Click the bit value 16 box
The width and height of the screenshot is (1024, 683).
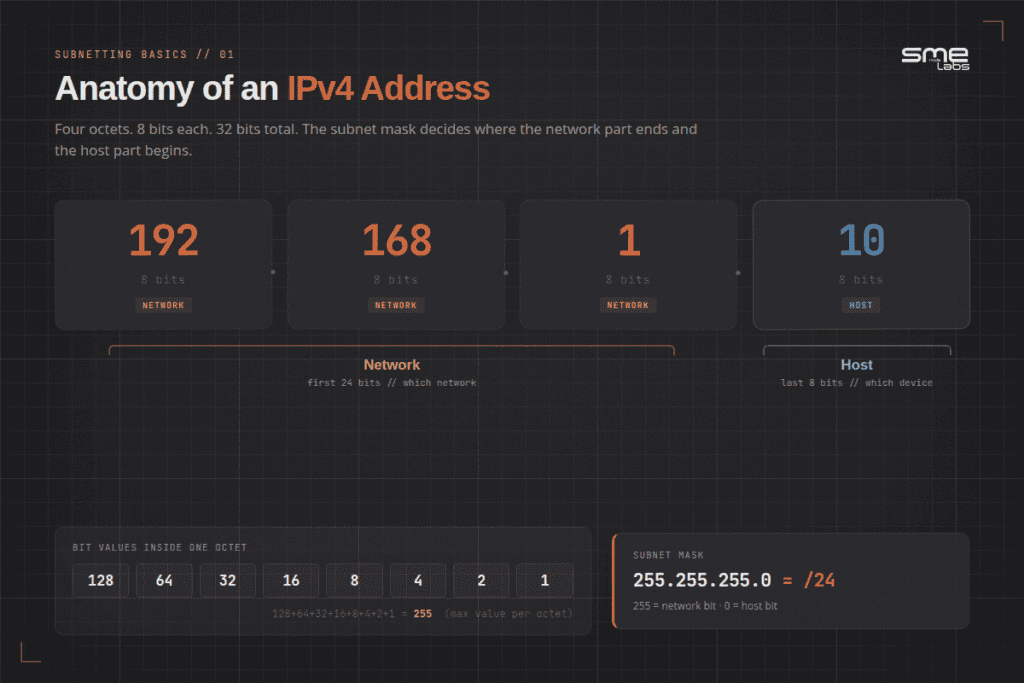[291, 580]
